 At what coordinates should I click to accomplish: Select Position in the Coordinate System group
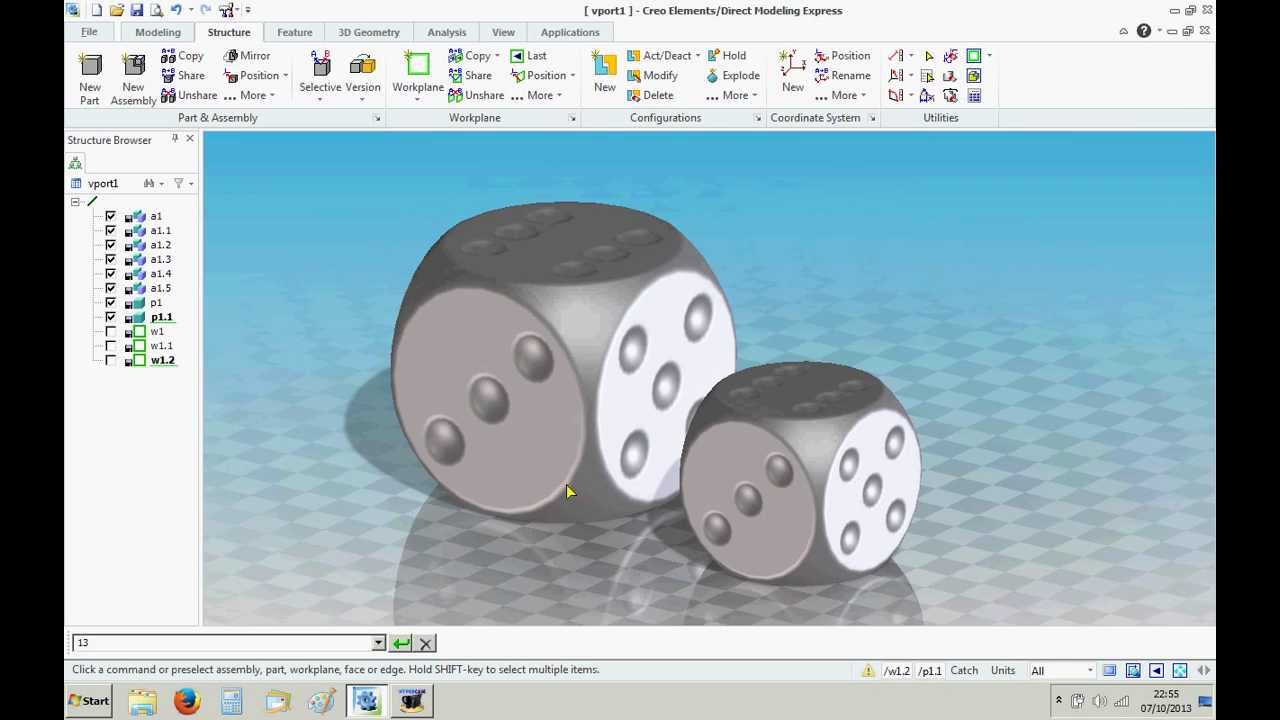[x=842, y=56]
